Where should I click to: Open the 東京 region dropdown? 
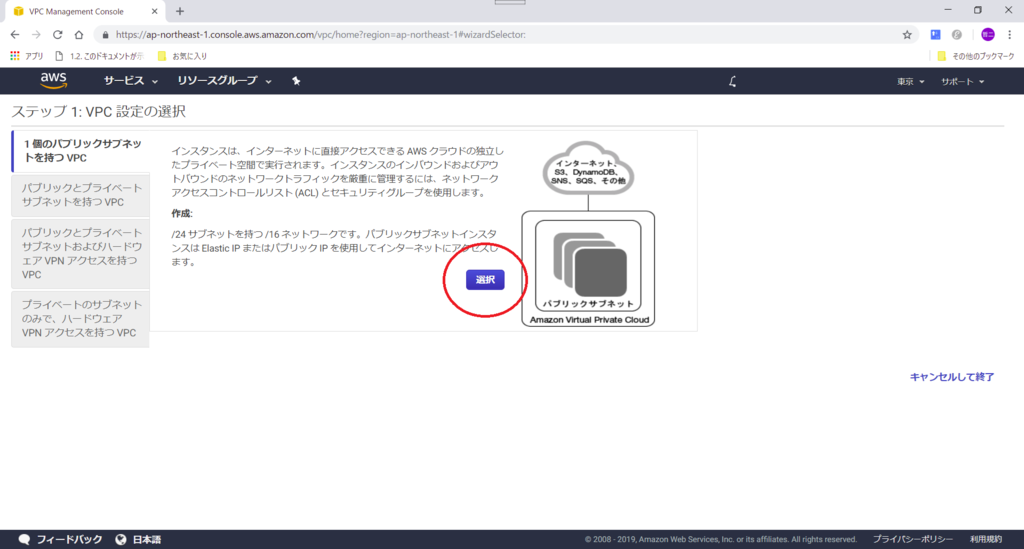(910, 82)
